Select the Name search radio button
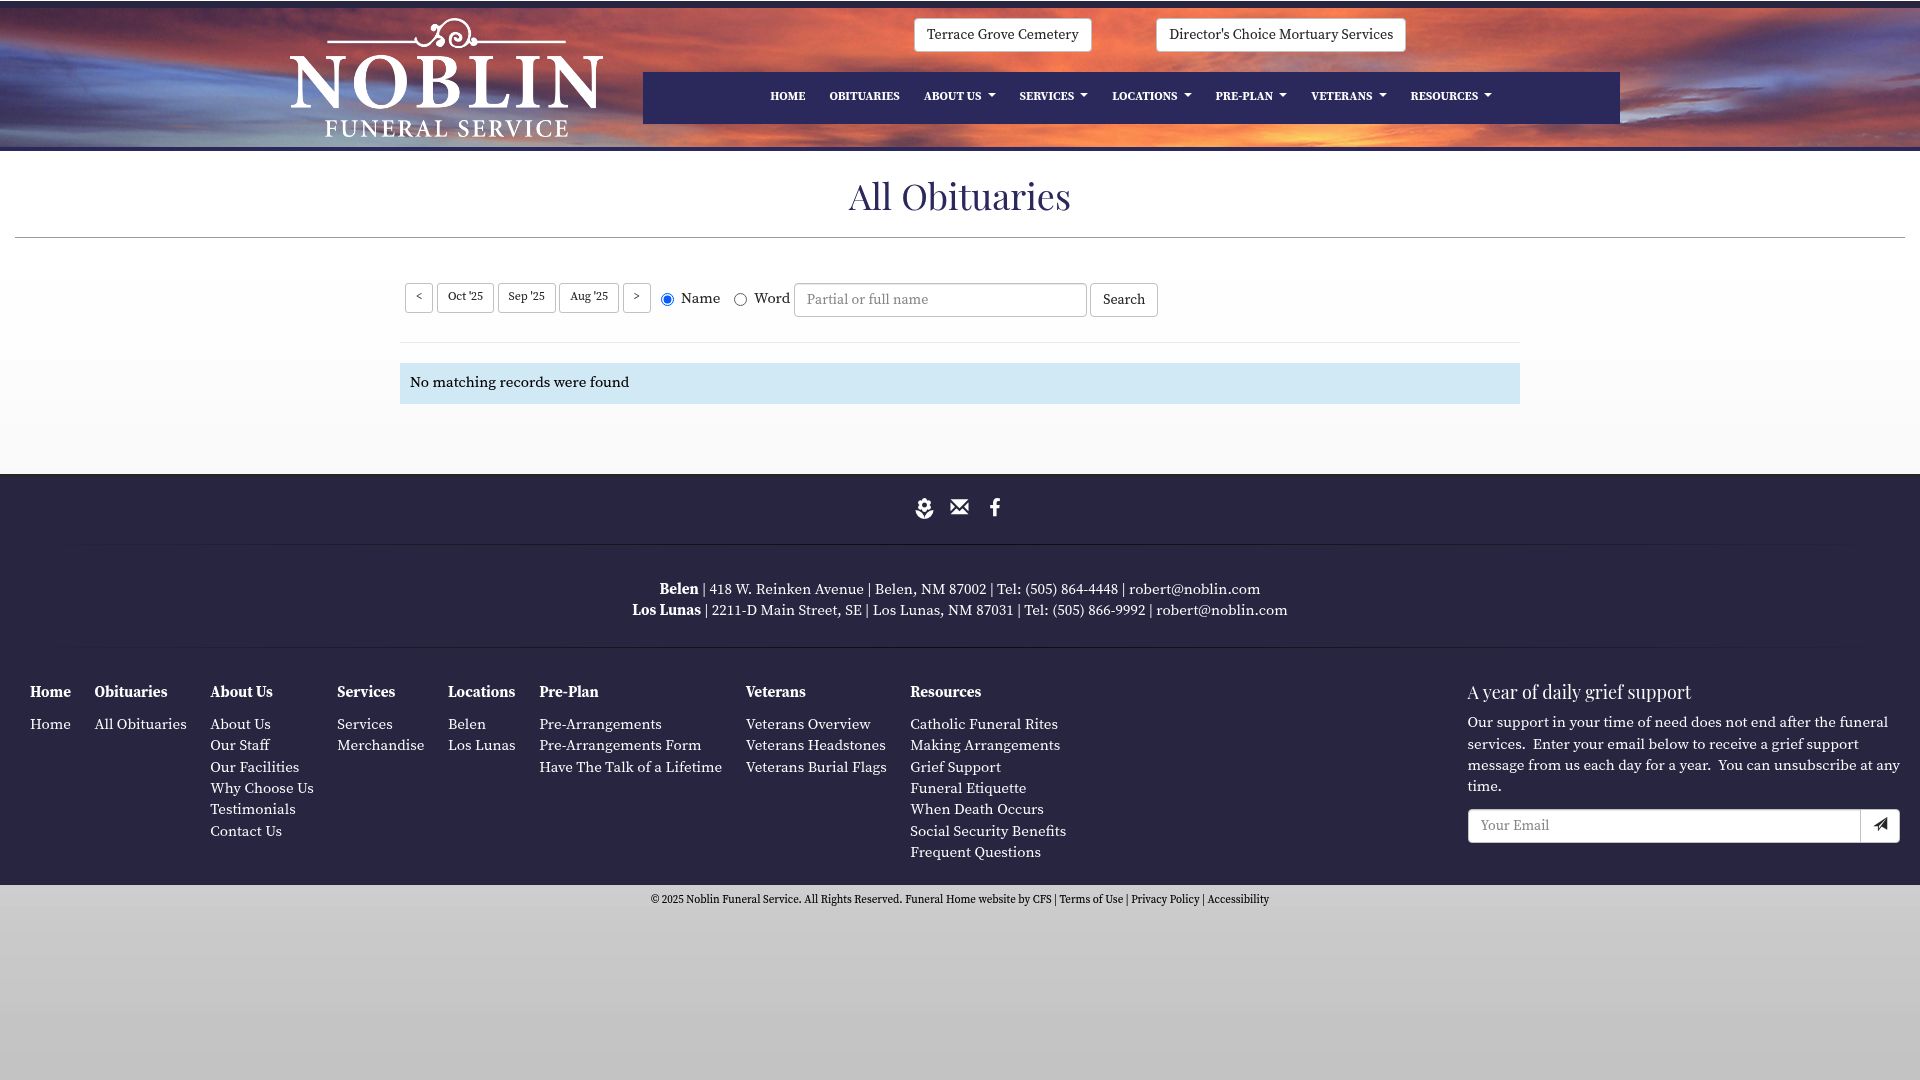Screen dimensions: 1920x1080 [x=667, y=299]
